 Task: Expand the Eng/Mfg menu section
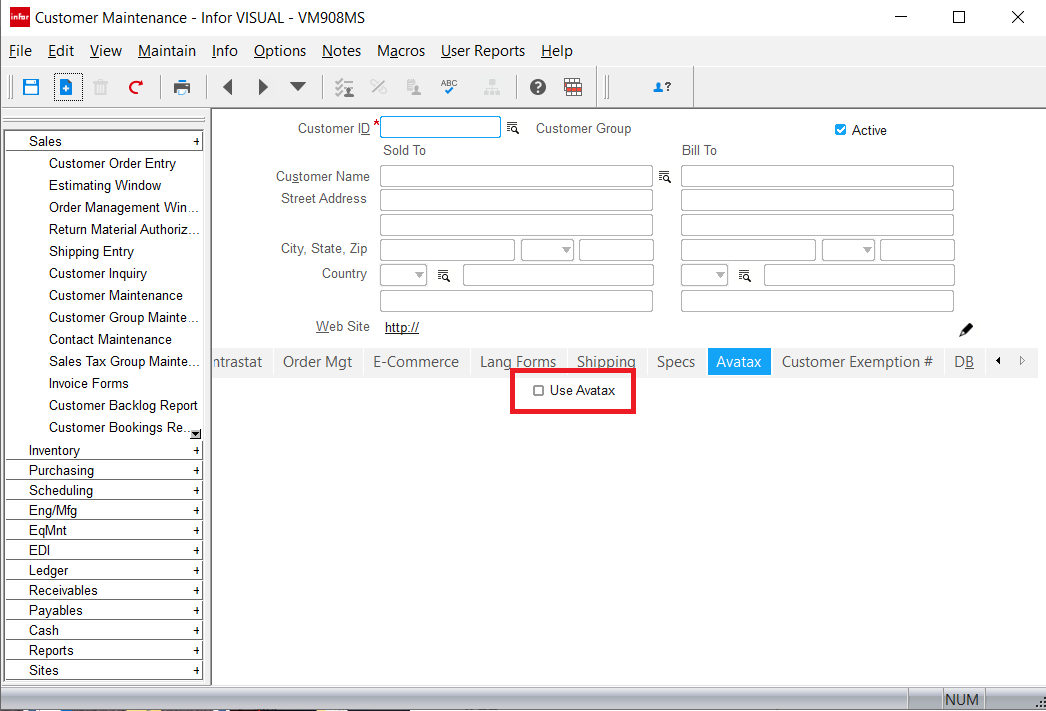pyautogui.click(x=196, y=510)
